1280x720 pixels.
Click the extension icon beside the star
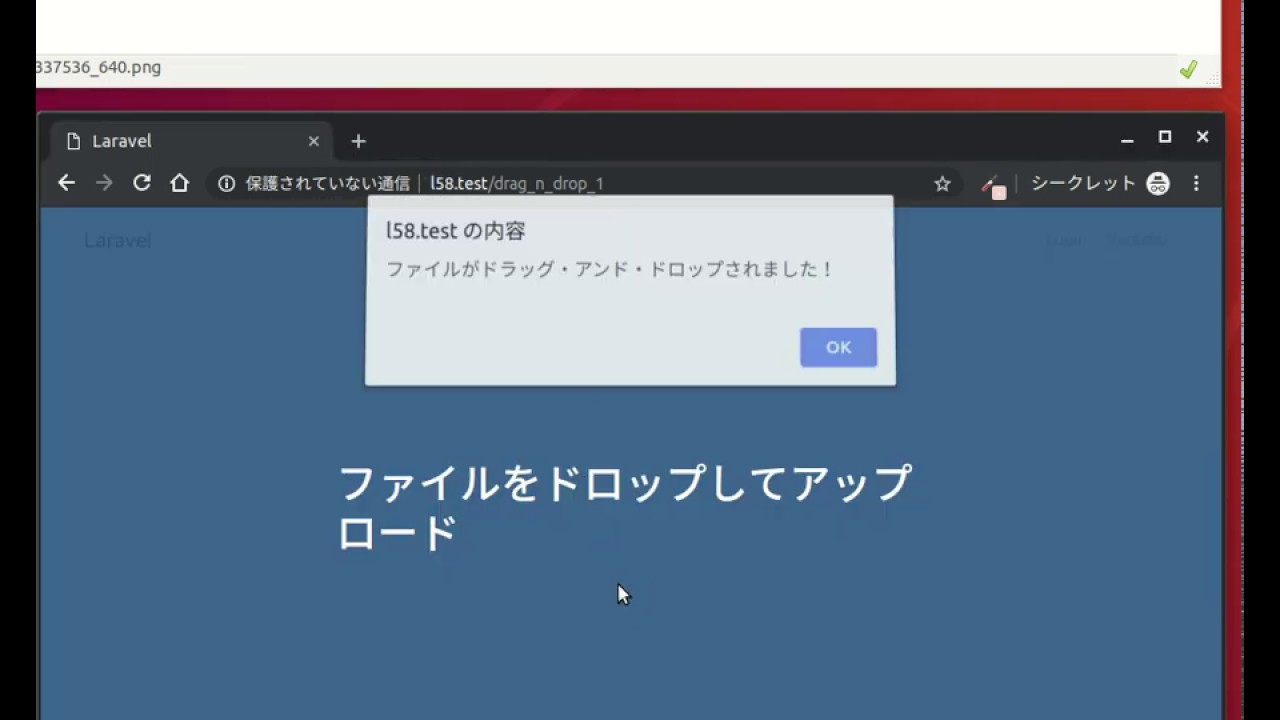tap(992, 186)
